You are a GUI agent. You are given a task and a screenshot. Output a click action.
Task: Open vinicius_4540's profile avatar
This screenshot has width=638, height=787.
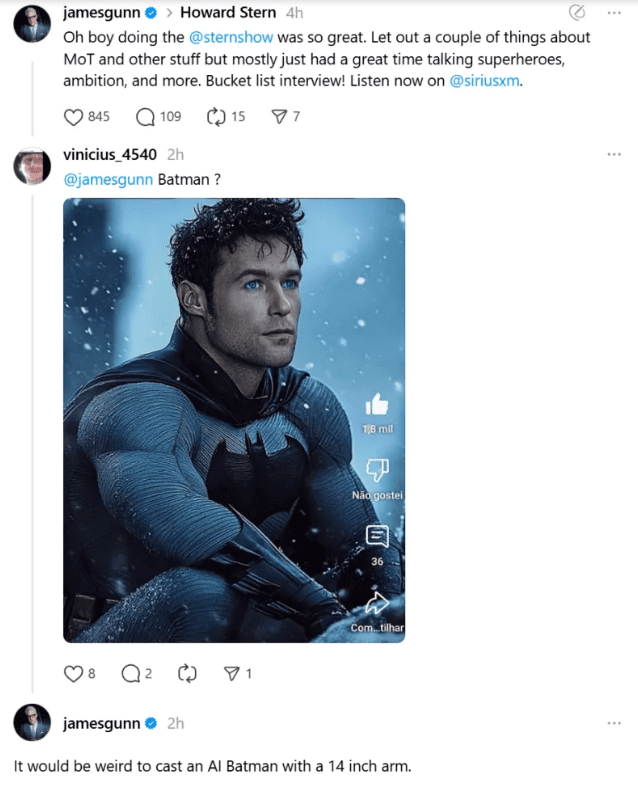[32, 166]
